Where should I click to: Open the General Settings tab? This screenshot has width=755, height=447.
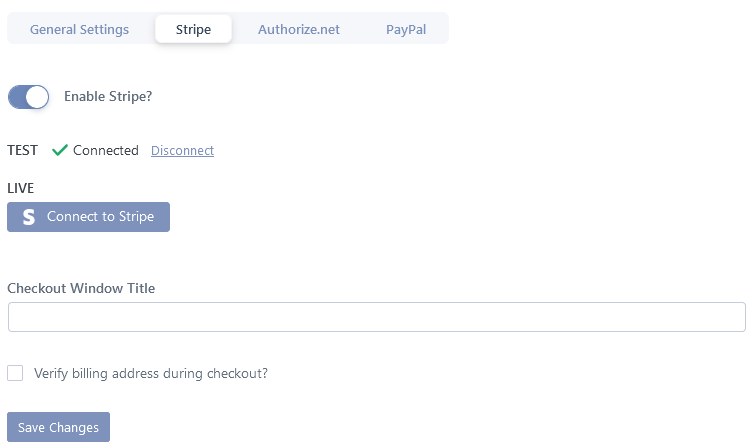[x=79, y=29]
